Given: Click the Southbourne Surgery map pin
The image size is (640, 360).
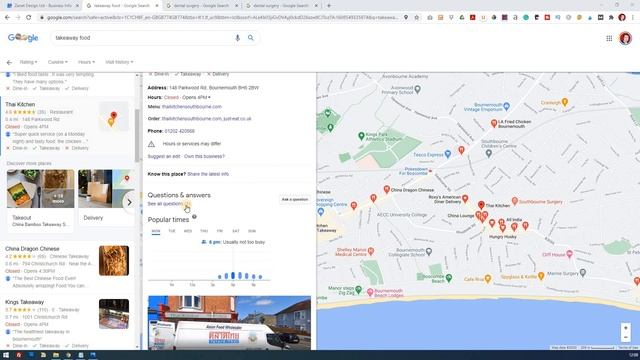Looking at the screenshot, I should (x=515, y=201).
